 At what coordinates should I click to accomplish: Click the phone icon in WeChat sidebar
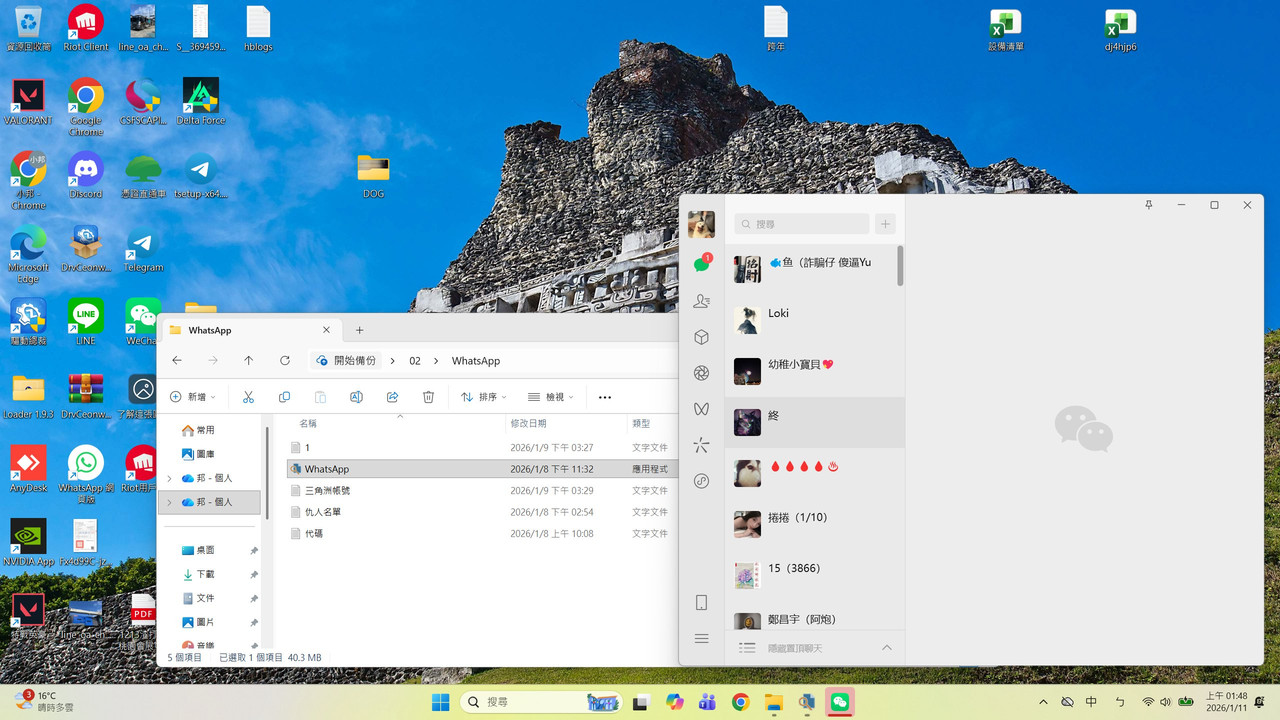coord(701,602)
